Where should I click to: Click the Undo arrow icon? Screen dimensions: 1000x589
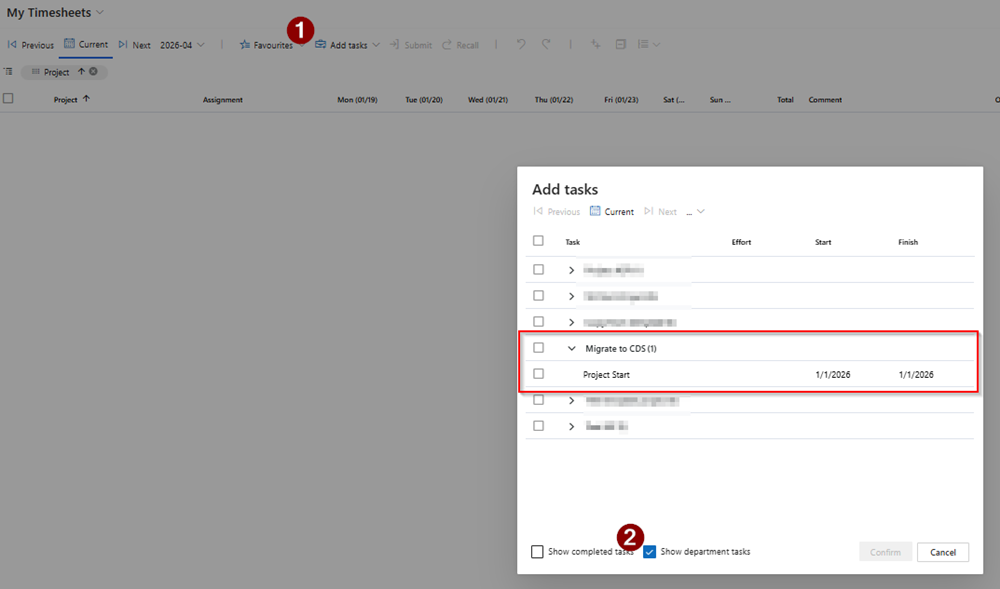point(519,45)
